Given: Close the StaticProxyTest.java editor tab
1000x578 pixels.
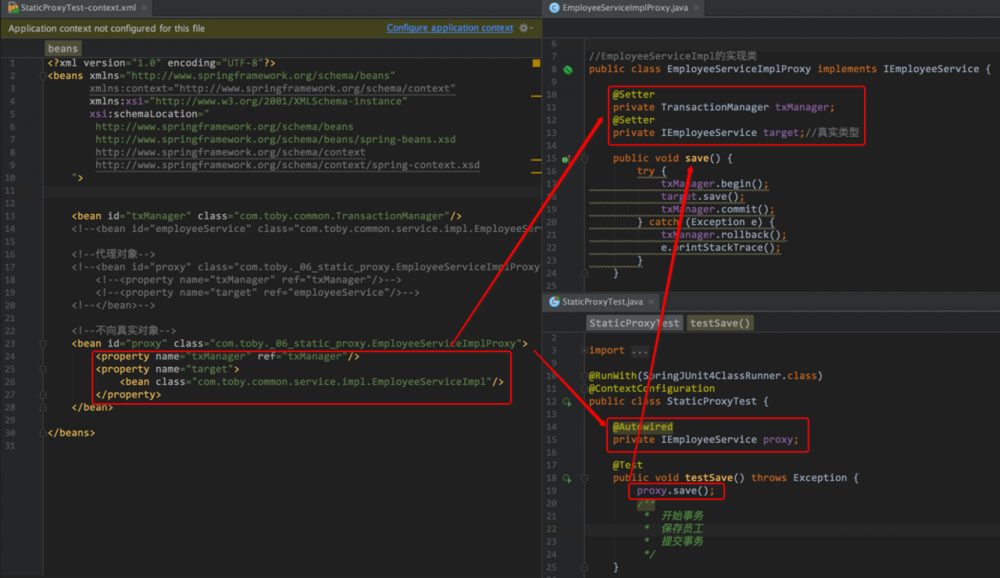Looking at the screenshot, I should [652, 301].
